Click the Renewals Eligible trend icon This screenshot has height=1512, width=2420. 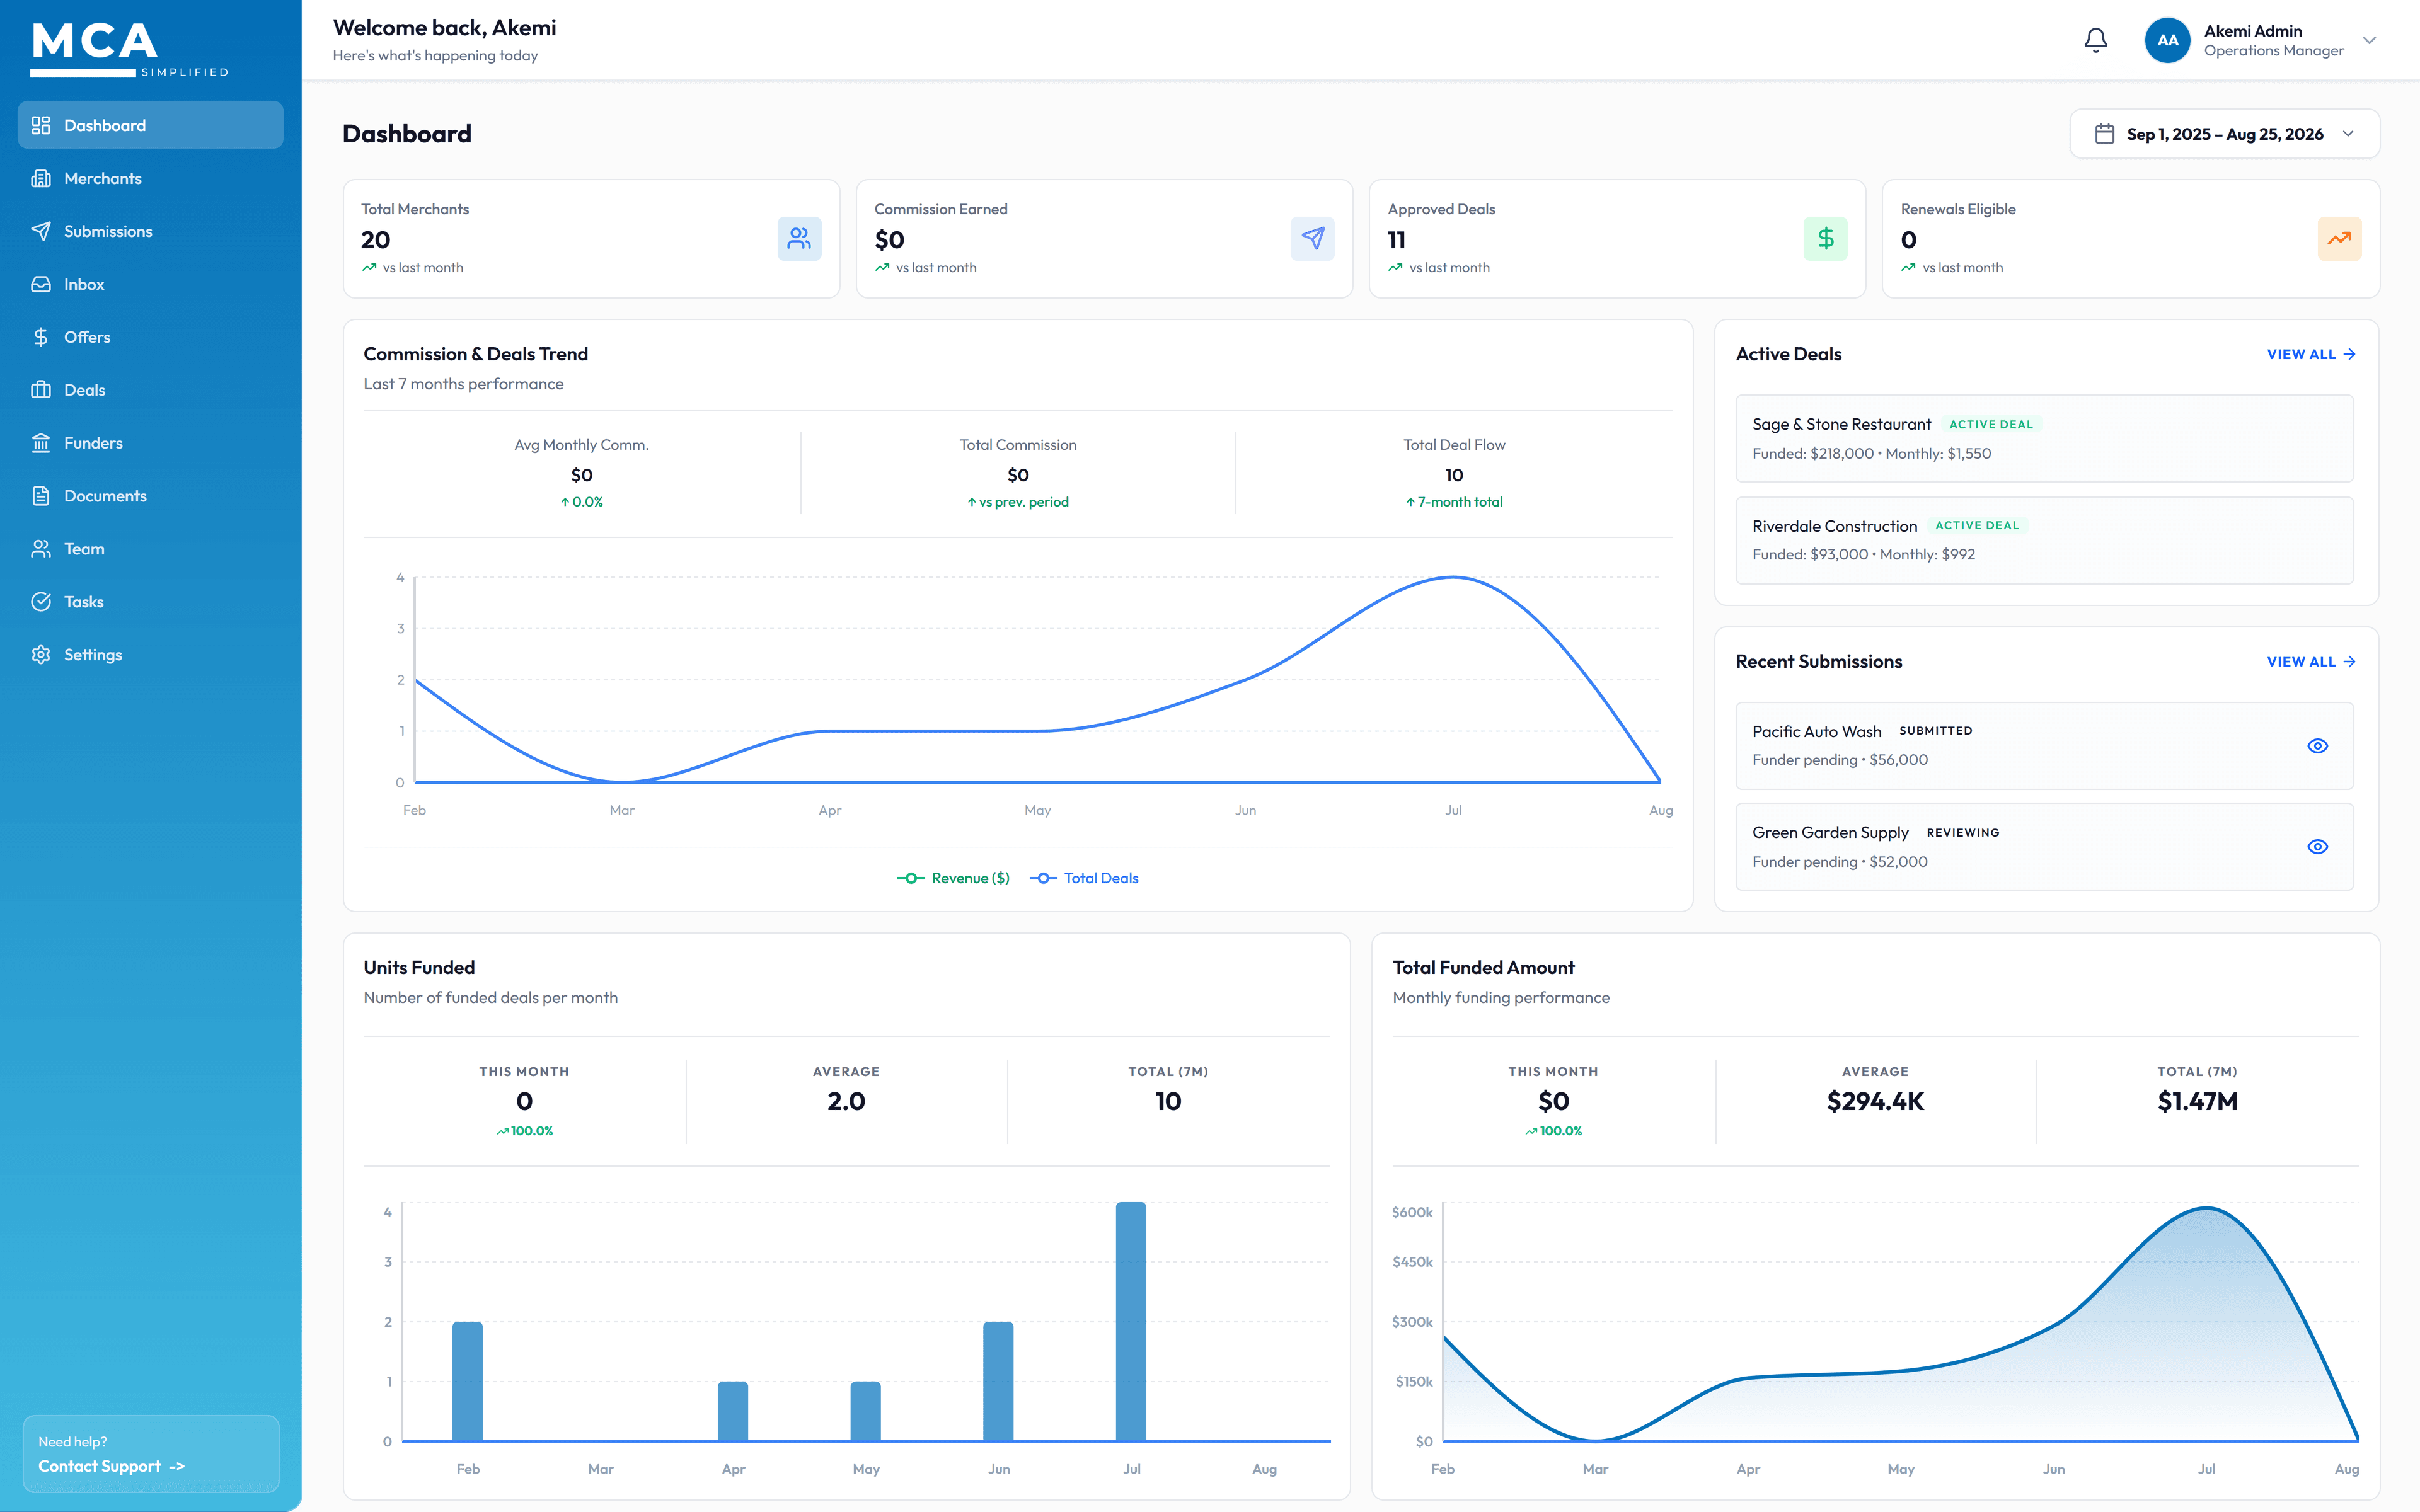point(2339,238)
